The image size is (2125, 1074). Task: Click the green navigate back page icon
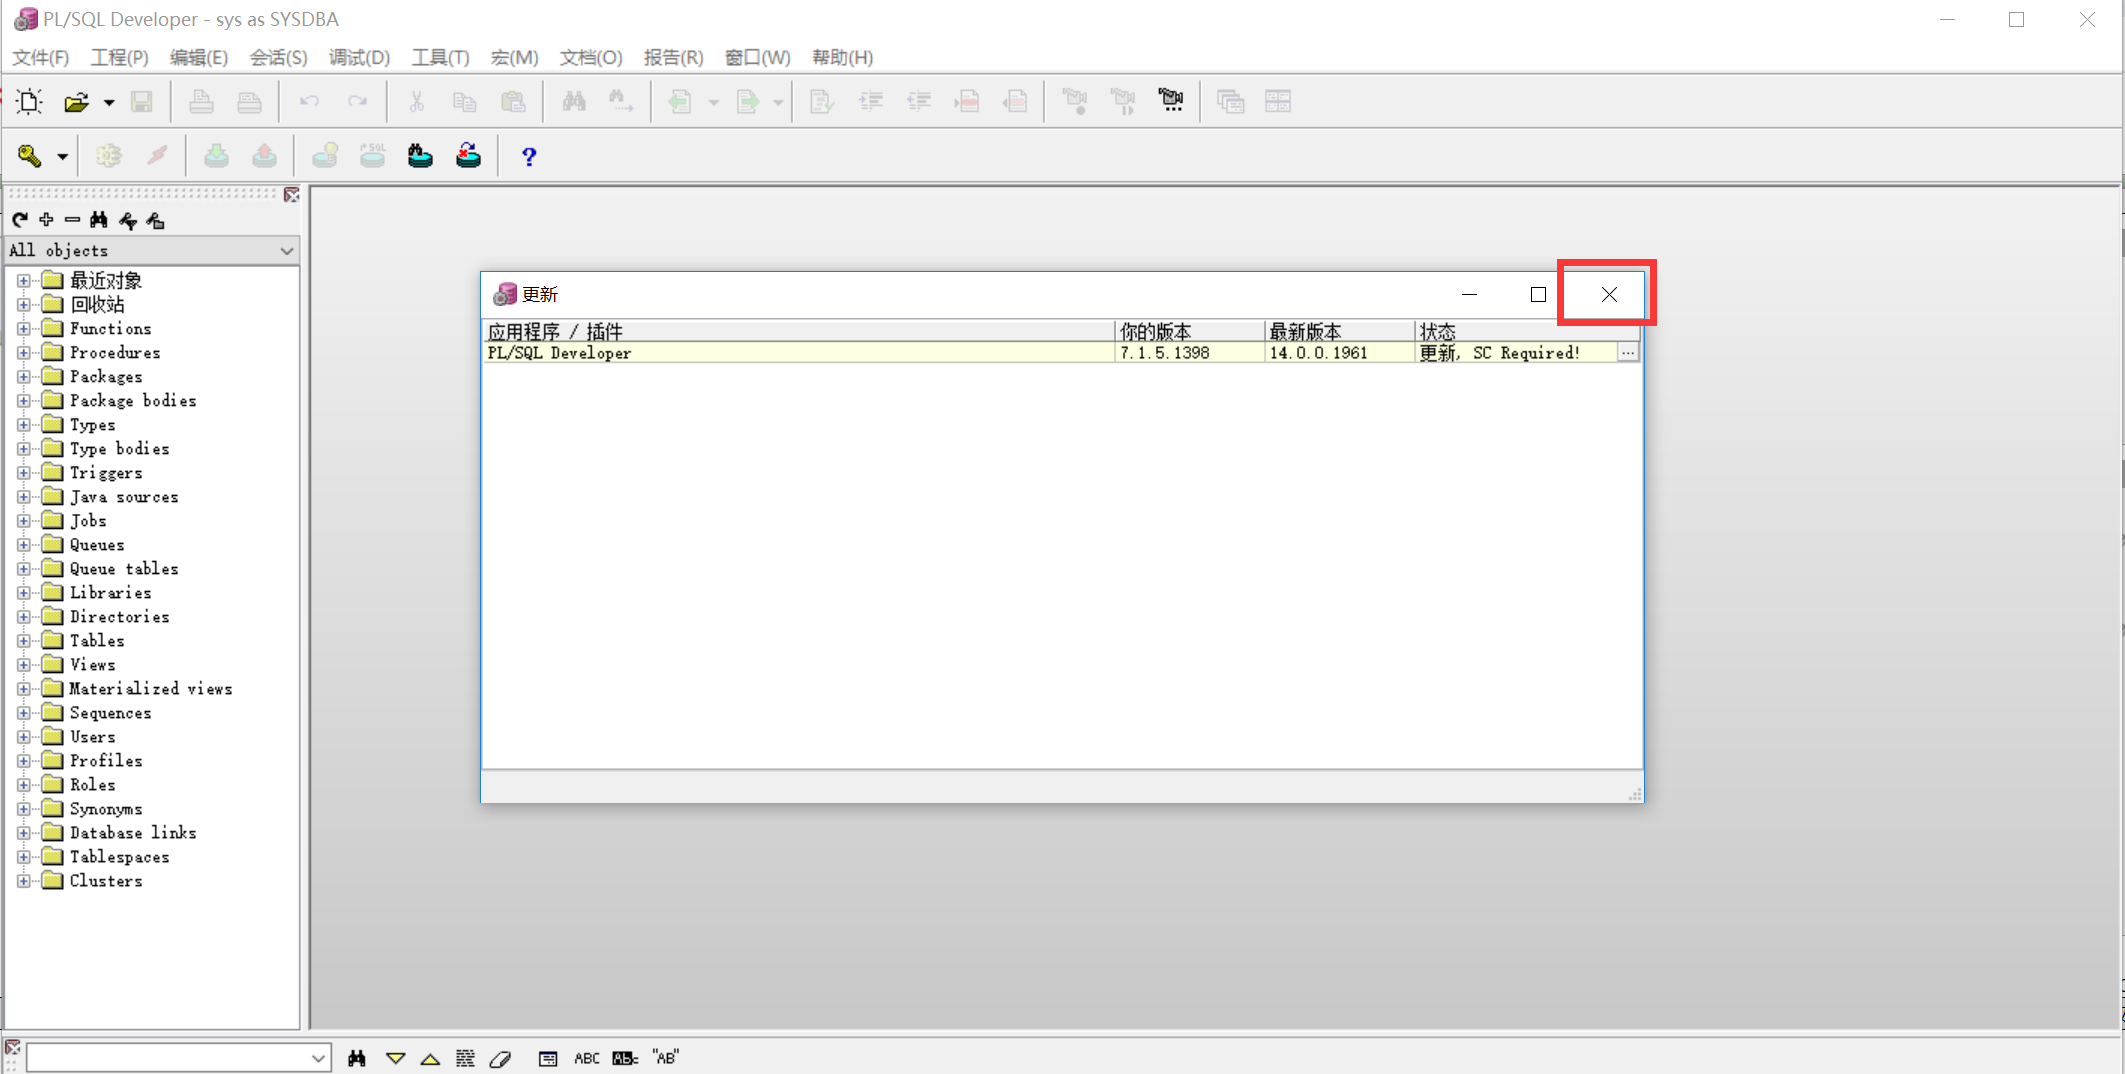click(x=680, y=101)
